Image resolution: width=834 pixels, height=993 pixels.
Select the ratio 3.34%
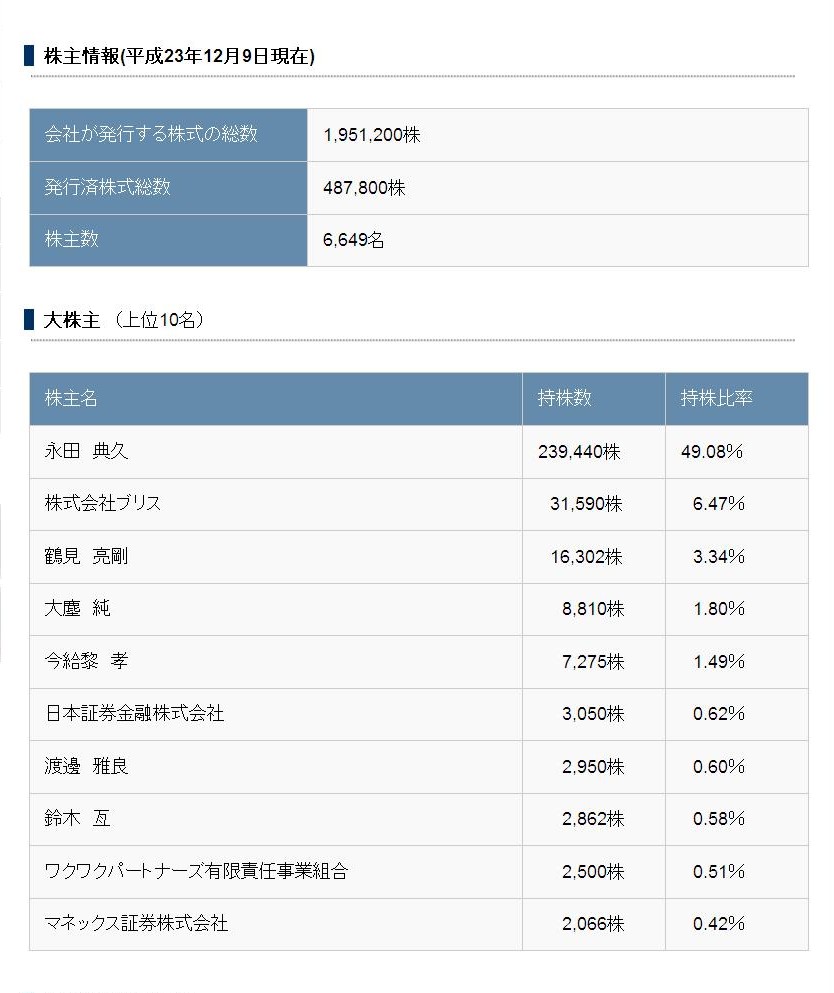719,557
